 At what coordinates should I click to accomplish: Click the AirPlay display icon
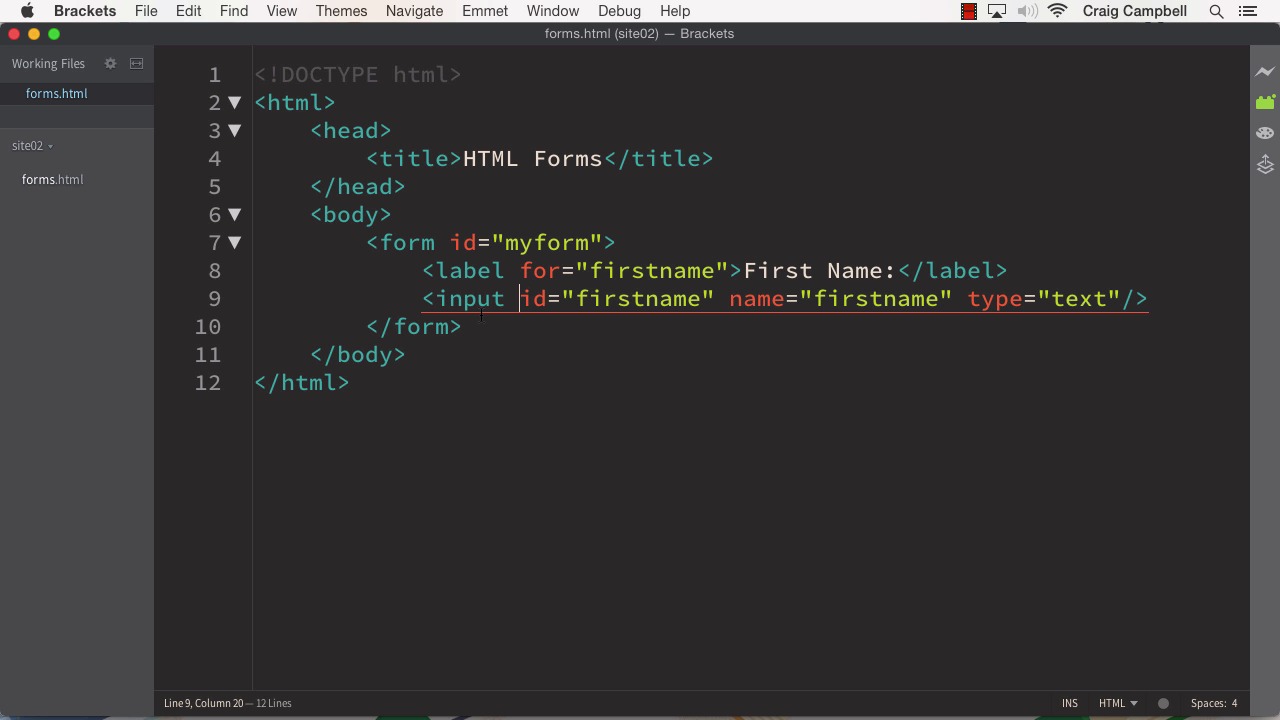997,11
